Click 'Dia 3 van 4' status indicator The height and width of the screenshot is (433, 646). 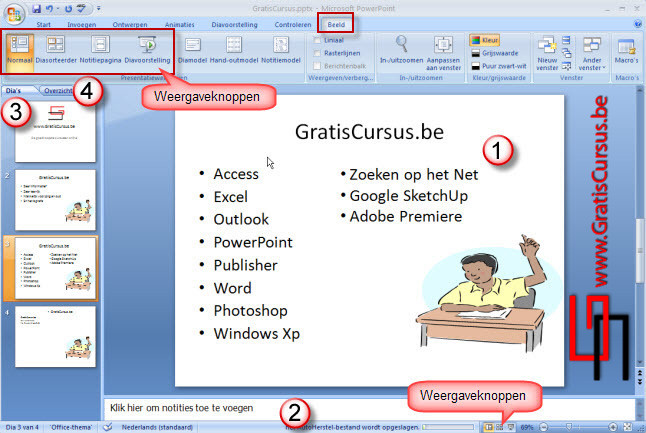pyautogui.click(x=22, y=427)
